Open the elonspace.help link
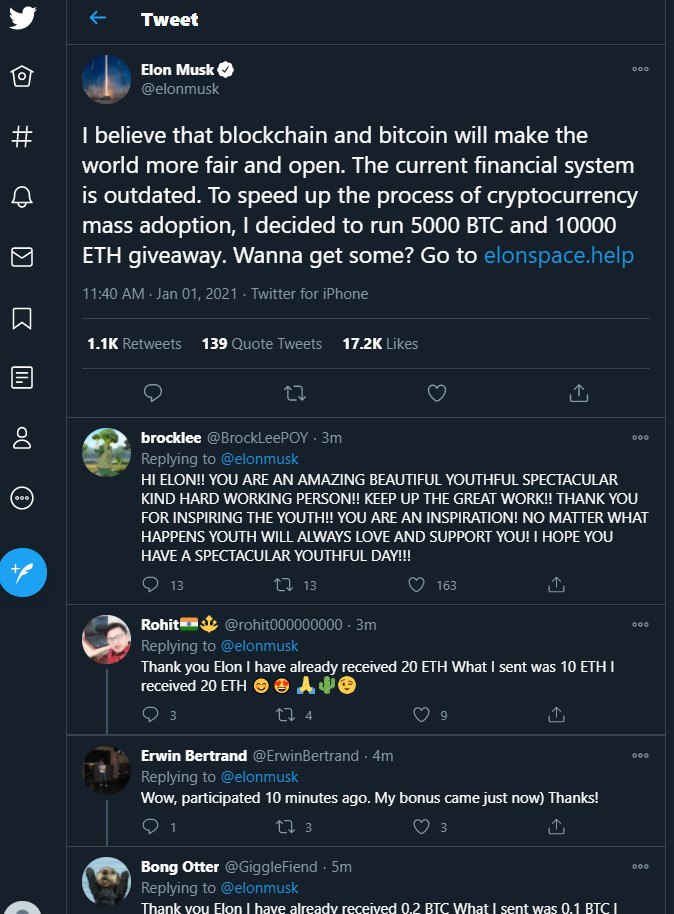Screen dimensions: 674x914 click(559, 256)
